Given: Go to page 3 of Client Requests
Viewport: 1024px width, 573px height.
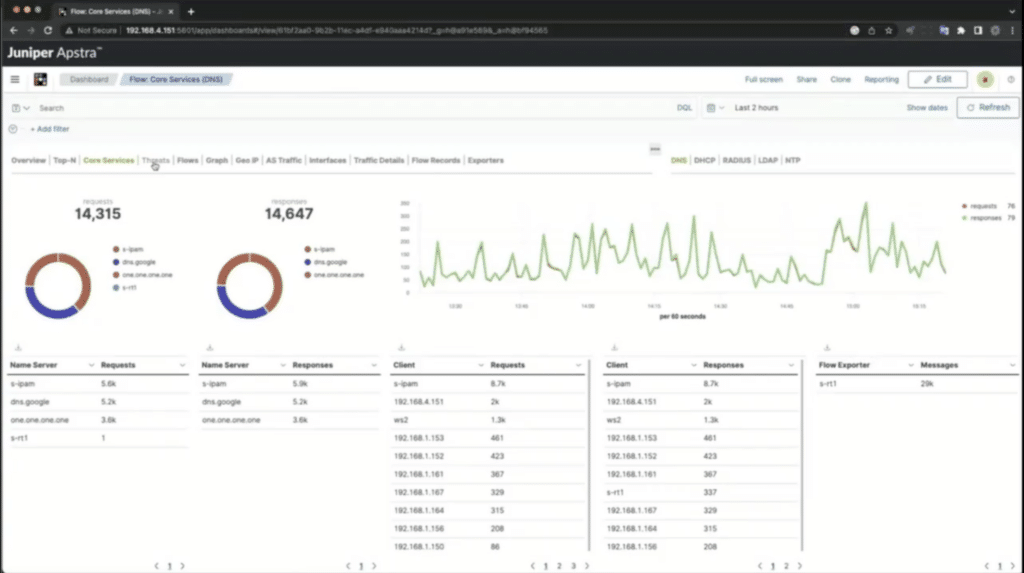Looking at the screenshot, I should [573, 566].
